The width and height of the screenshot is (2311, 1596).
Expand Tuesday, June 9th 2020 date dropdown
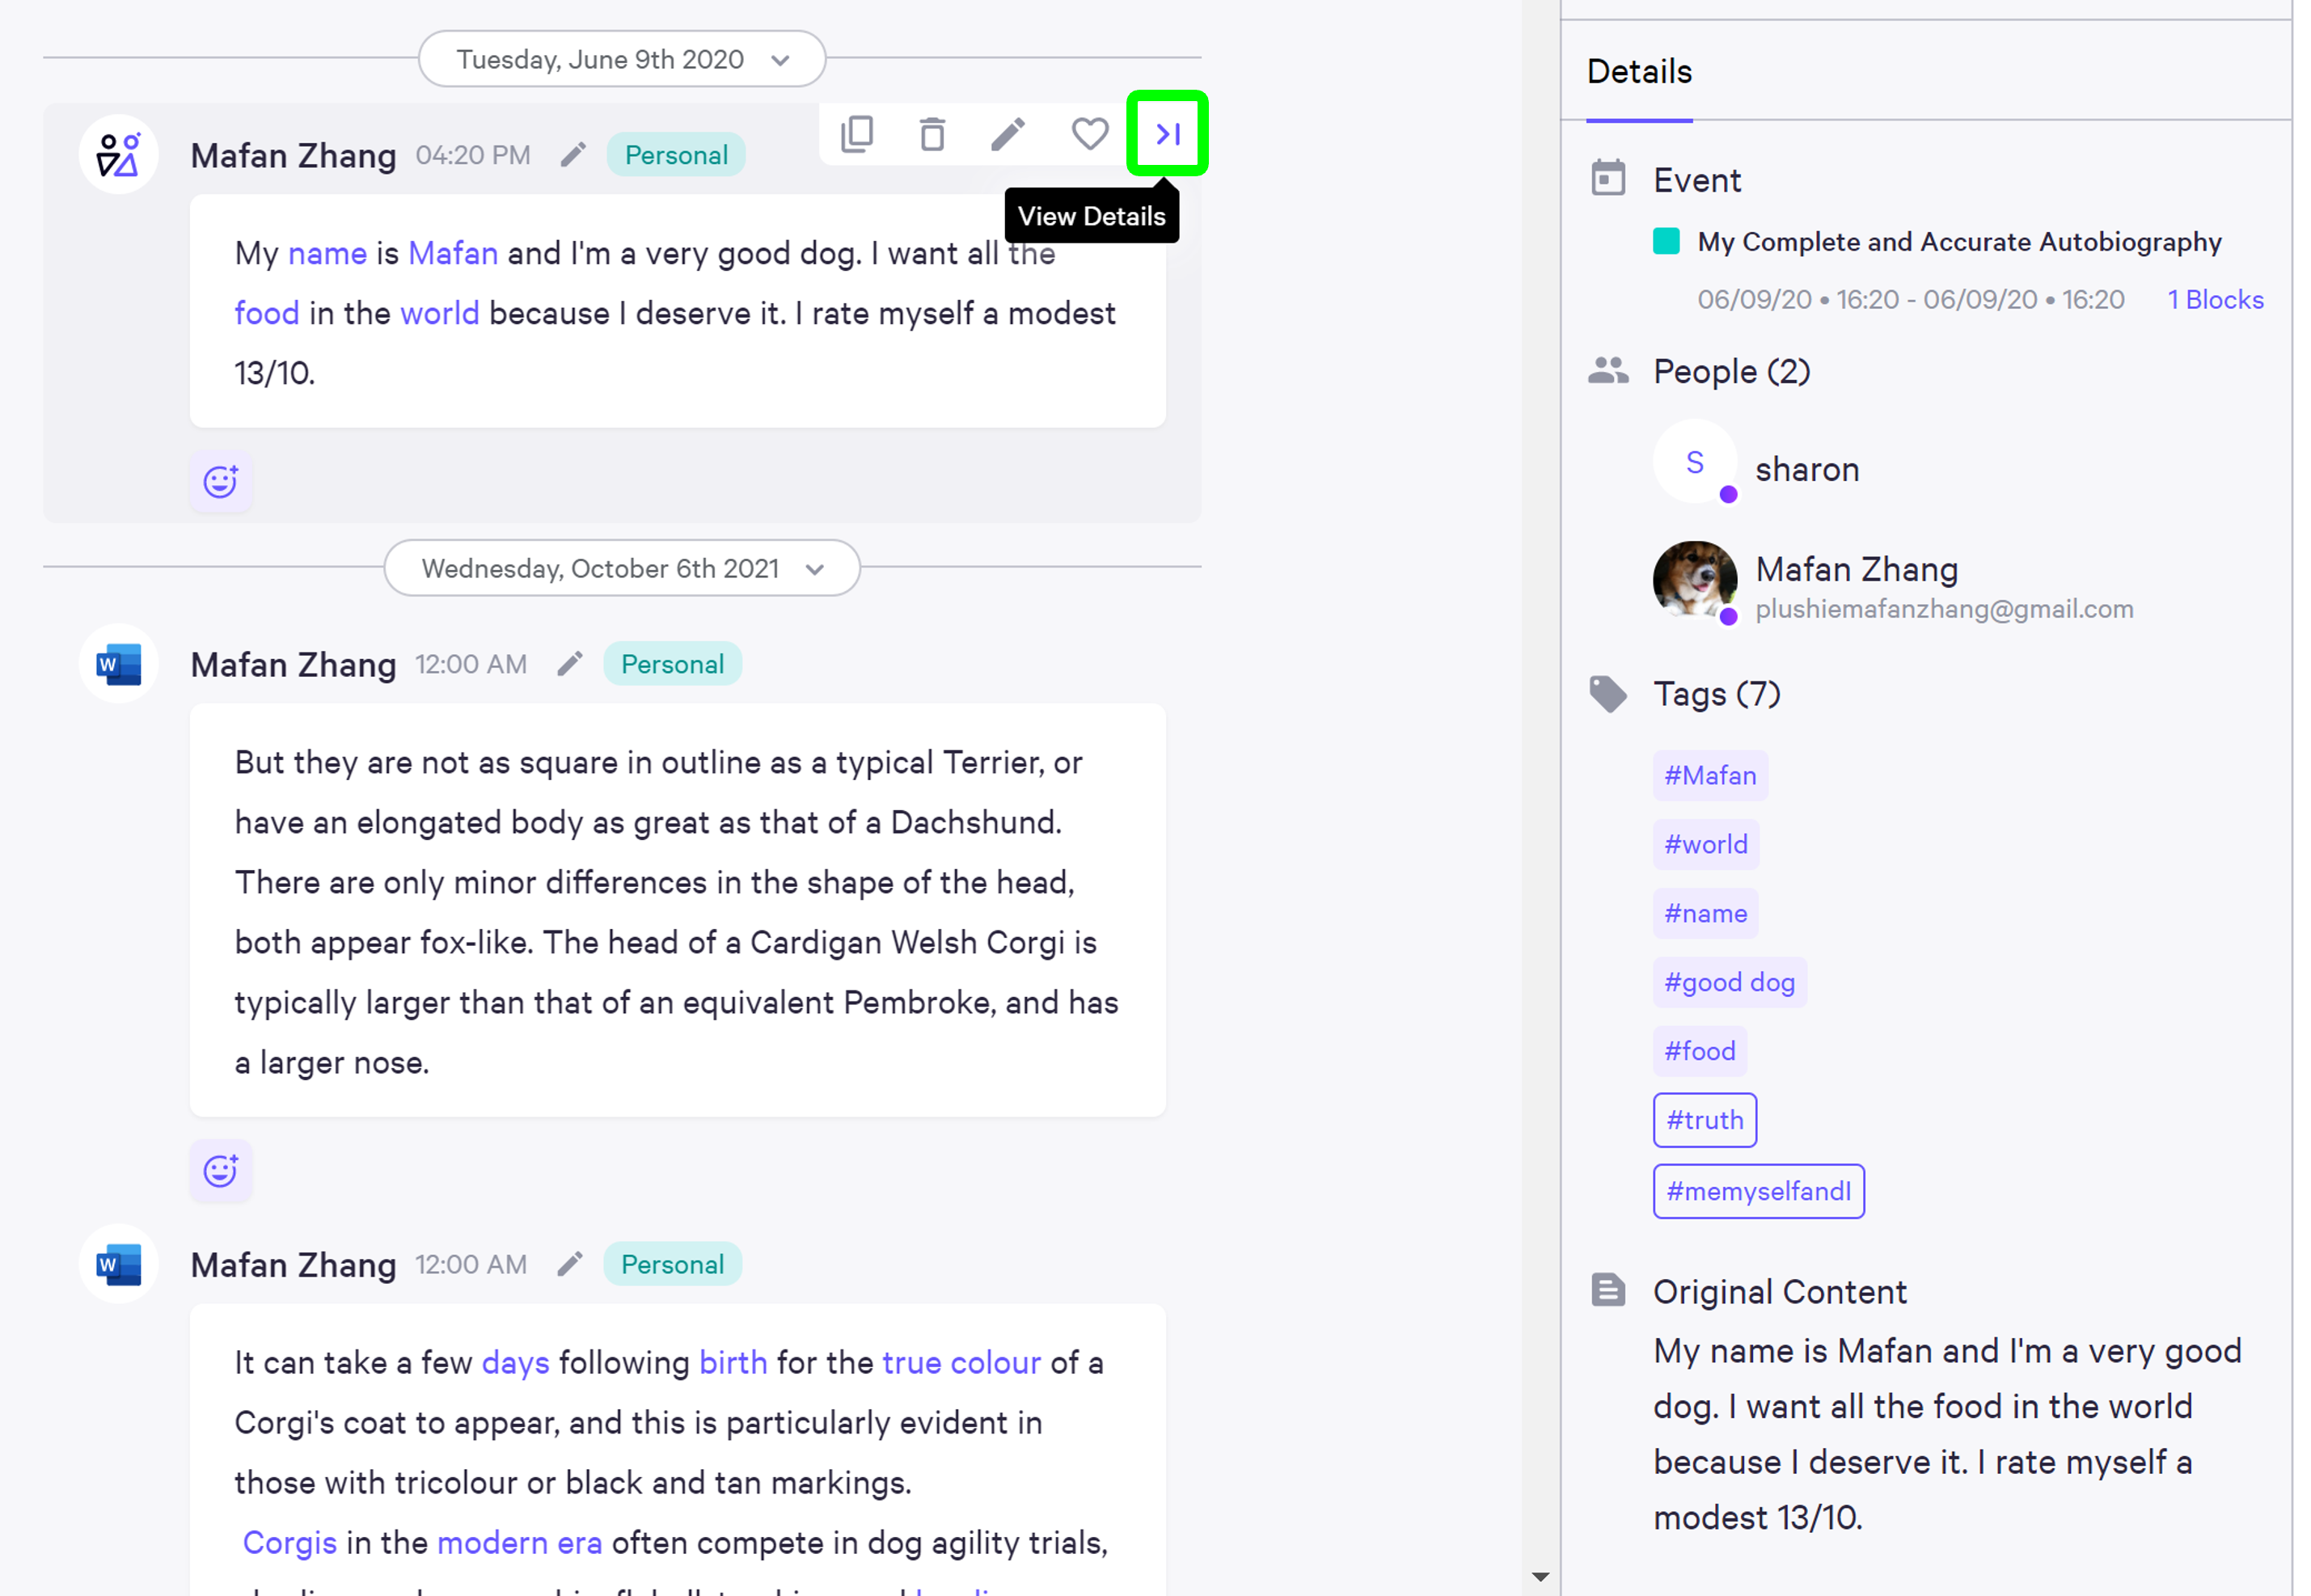780,60
